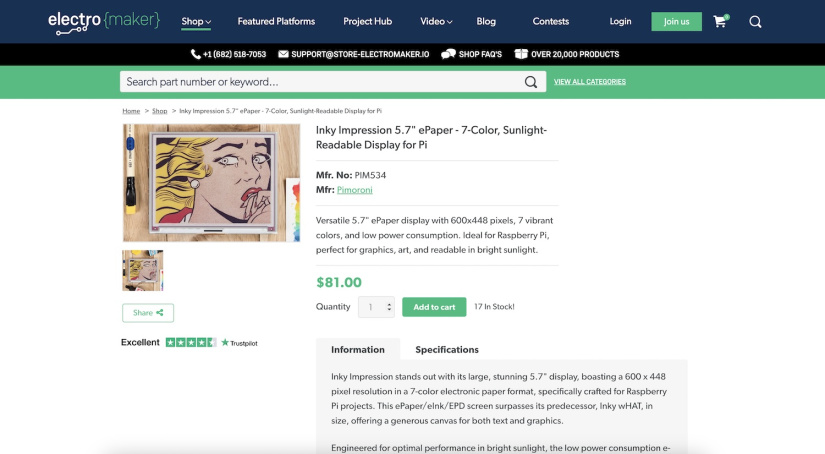825x454 pixels.
Task: Click the part number search field
Action: point(320,82)
